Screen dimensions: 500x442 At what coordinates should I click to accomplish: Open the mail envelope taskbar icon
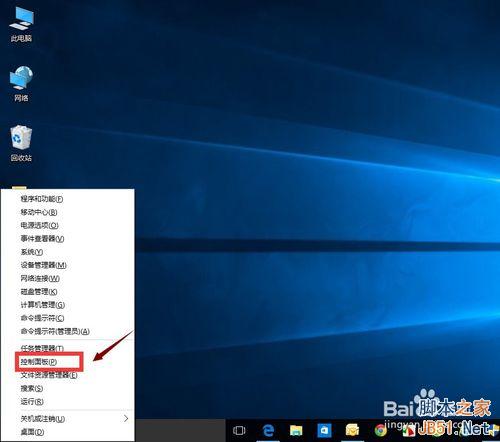(352, 430)
